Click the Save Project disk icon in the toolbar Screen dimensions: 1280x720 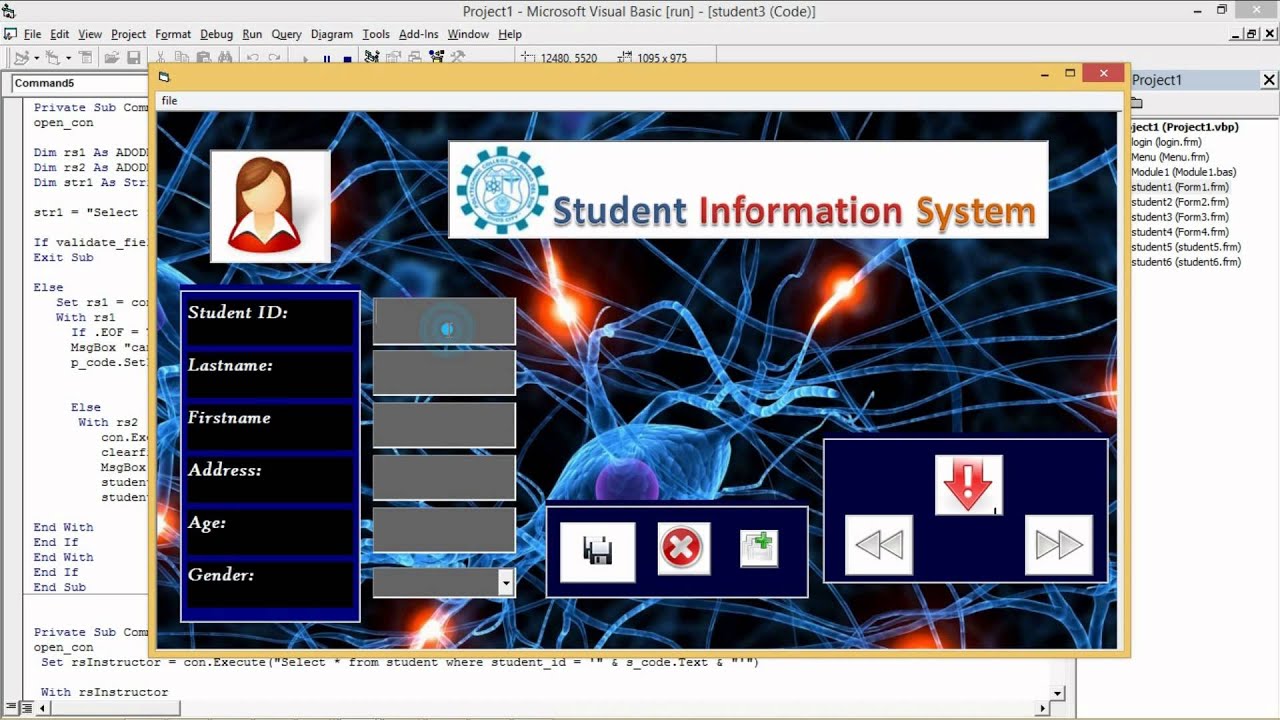tap(133, 58)
